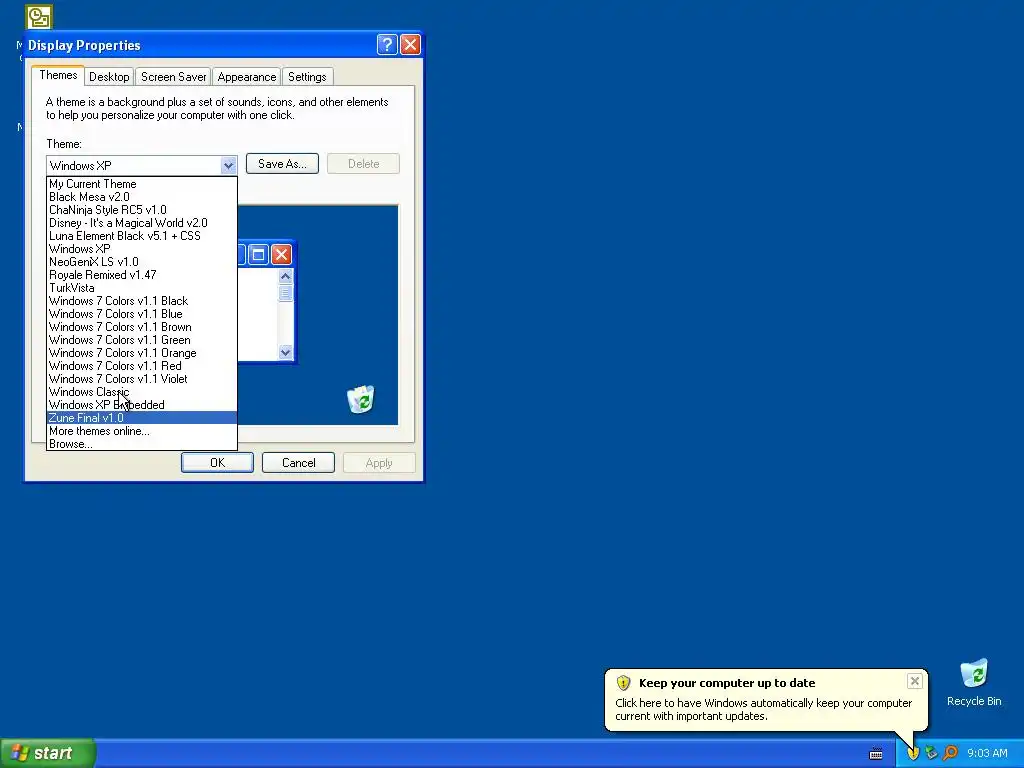Click the preview window's red close button
The image size is (1024, 768).
click(x=281, y=254)
